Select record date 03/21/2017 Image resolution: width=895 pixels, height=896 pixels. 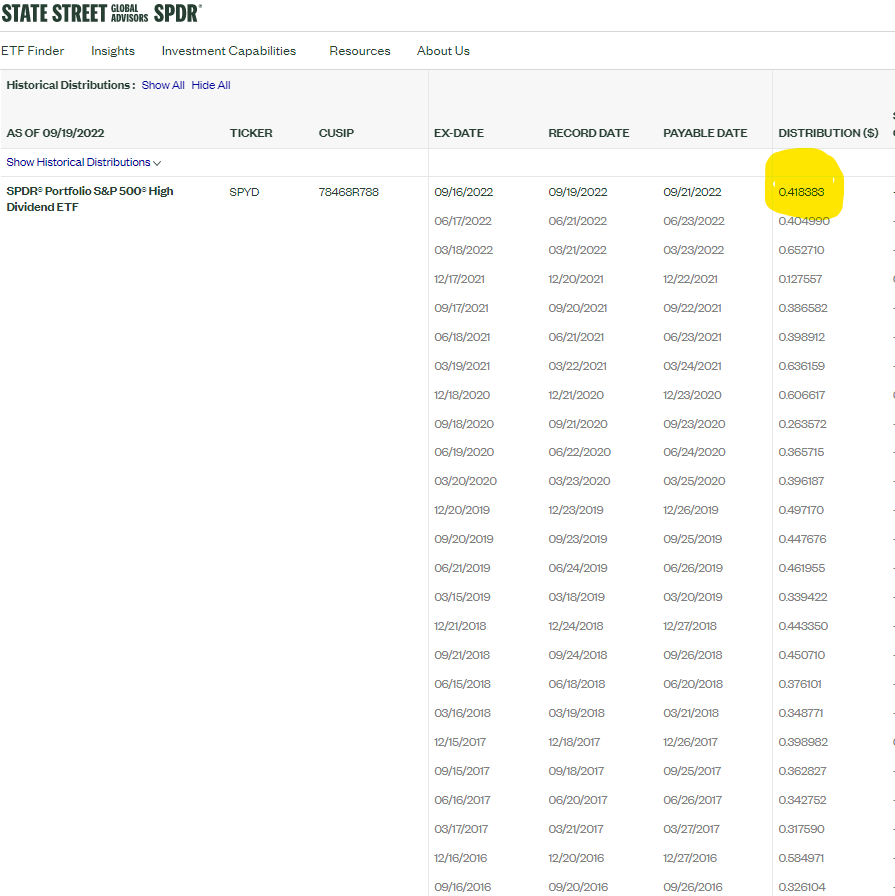pyautogui.click(x=576, y=830)
